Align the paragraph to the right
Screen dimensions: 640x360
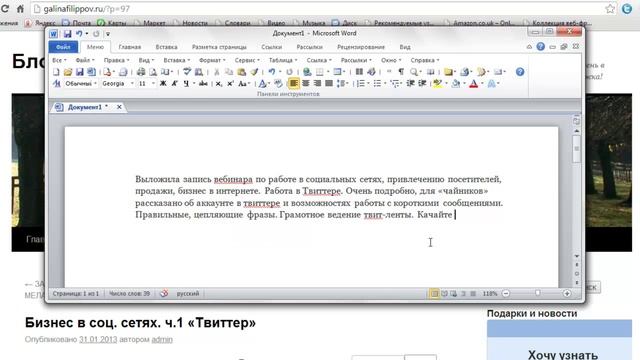[317, 84]
